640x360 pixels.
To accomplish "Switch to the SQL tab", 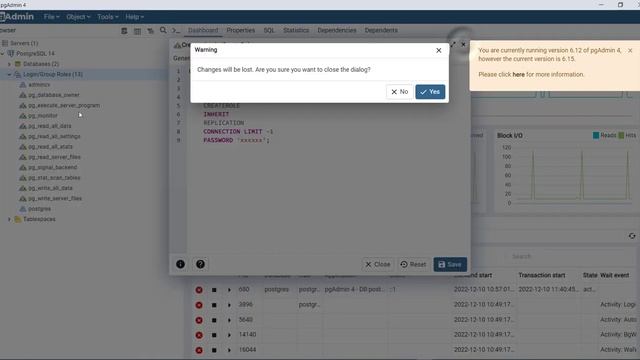I will tap(269, 30).
